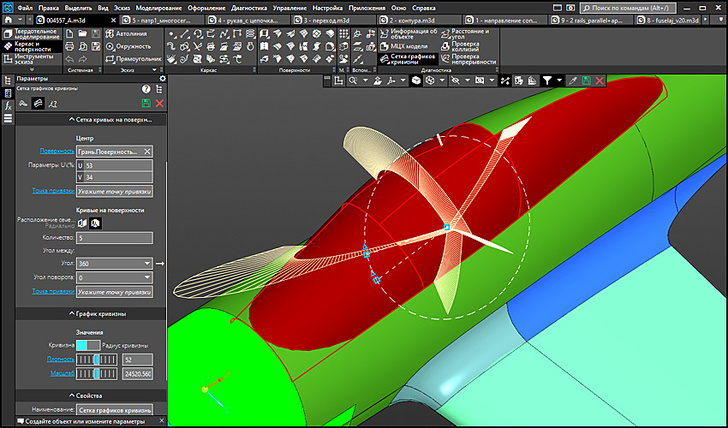This screenshot has height=428, width=728.
Task: Click the Поверхность link
Action: 57,151
